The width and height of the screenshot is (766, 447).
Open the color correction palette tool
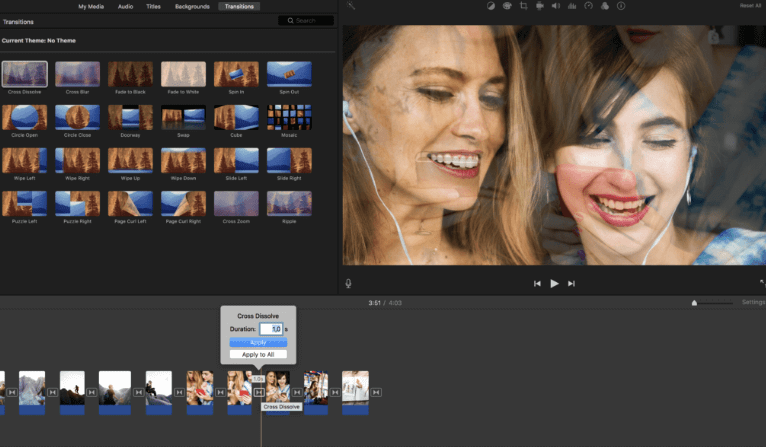pos(507,6)
